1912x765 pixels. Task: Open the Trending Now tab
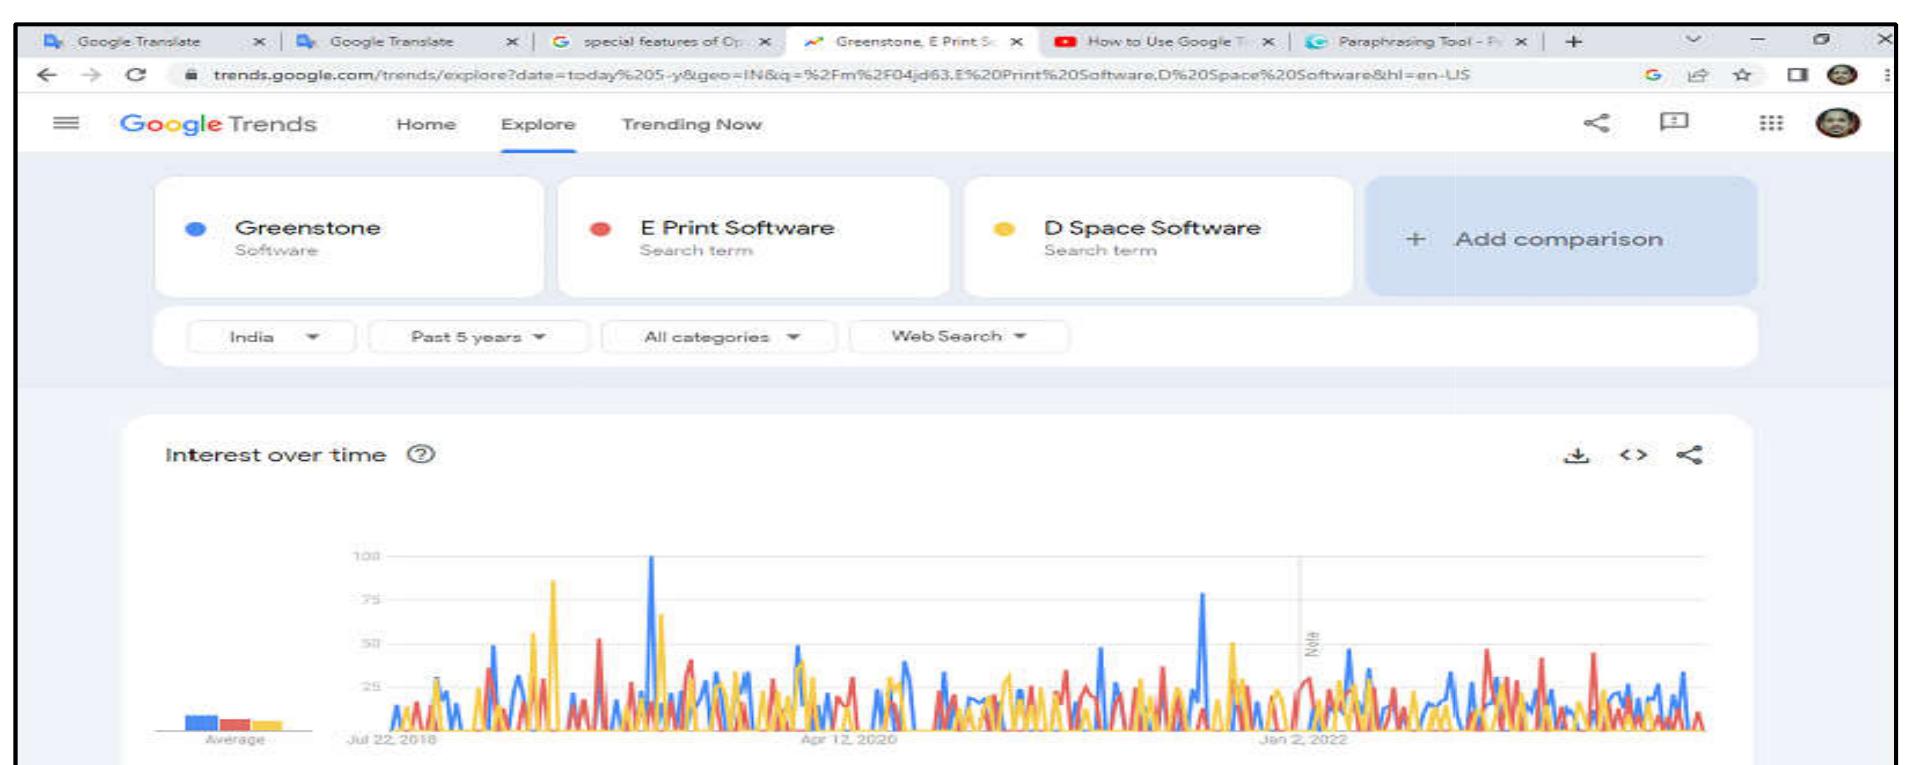pyautogui.click(x=691, y=124)
